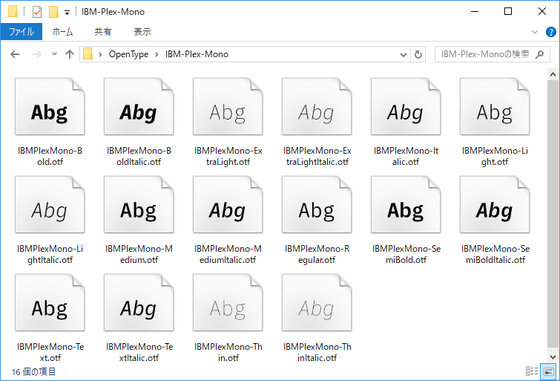The height and width of the screenshot is (381, 560).
Task: Click into IBM-Plex-Monoの検索 search field
Action: [x=485, y=54]
